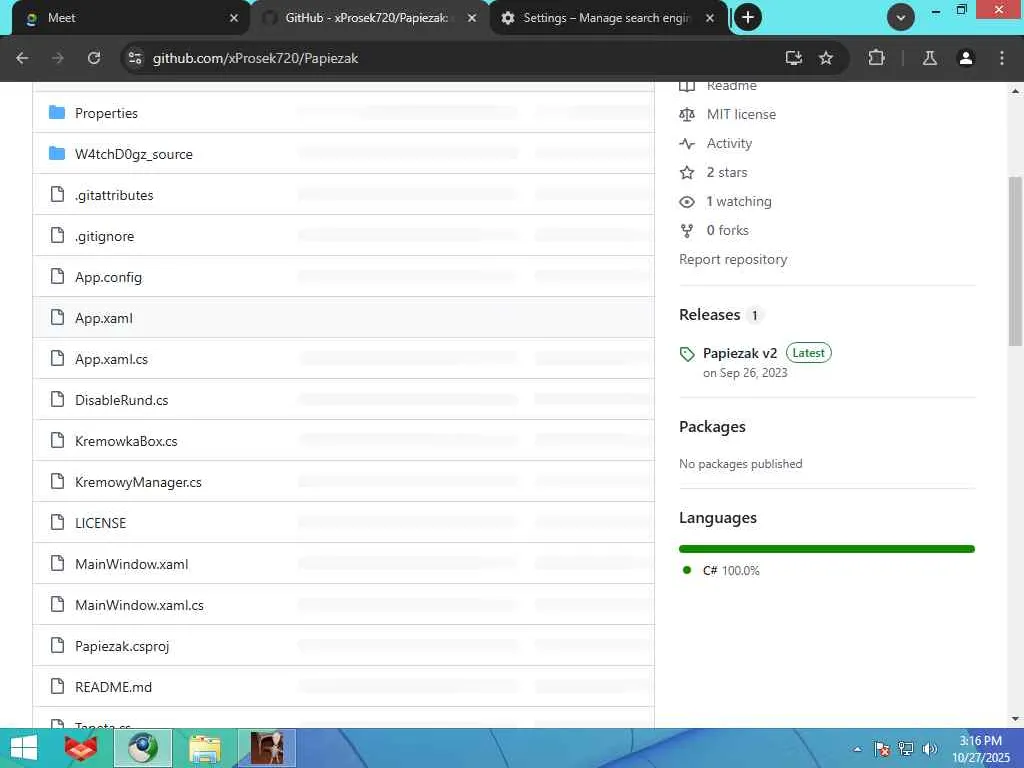Open App.xaml file
The height and width of the screenshot is (768, 1024).
point(104,318)
